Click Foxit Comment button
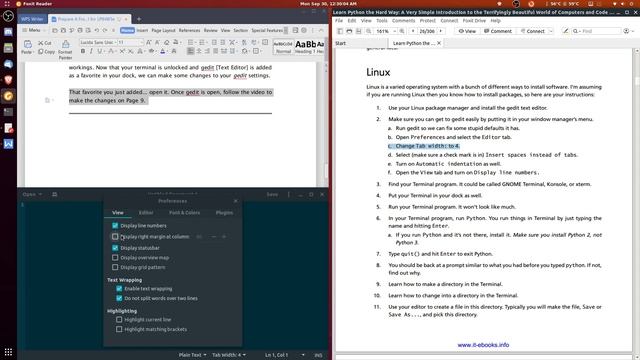 tap(497, 31)
